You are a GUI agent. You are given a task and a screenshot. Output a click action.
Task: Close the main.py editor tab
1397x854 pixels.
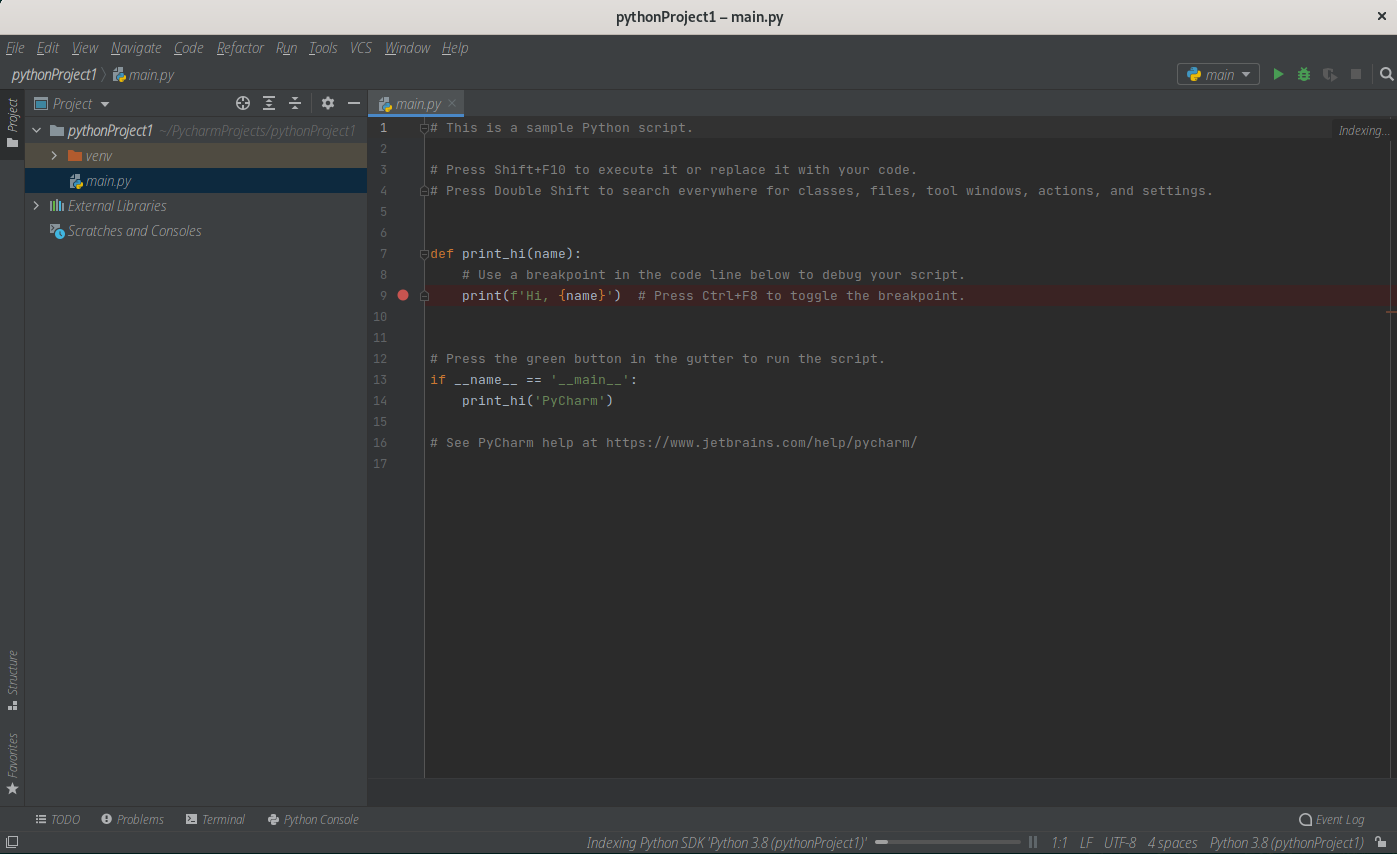click(451, 103)
